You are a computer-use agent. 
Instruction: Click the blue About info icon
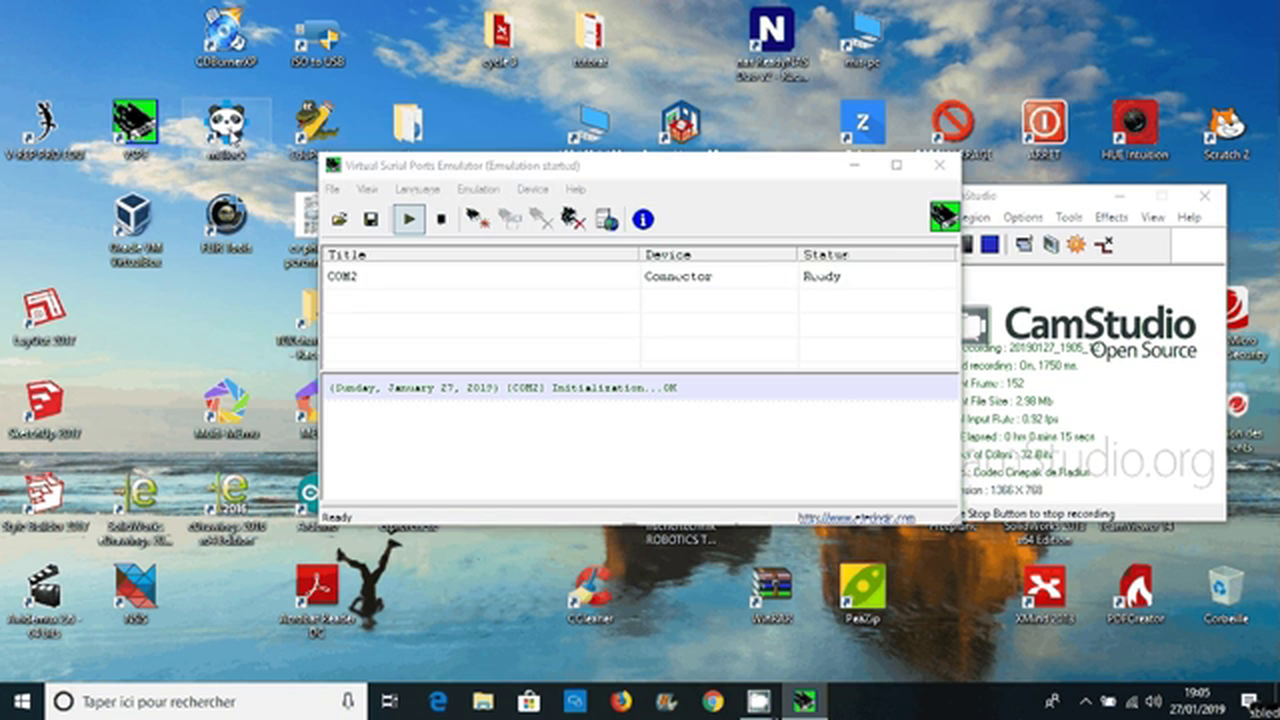(x=643, y=219)
